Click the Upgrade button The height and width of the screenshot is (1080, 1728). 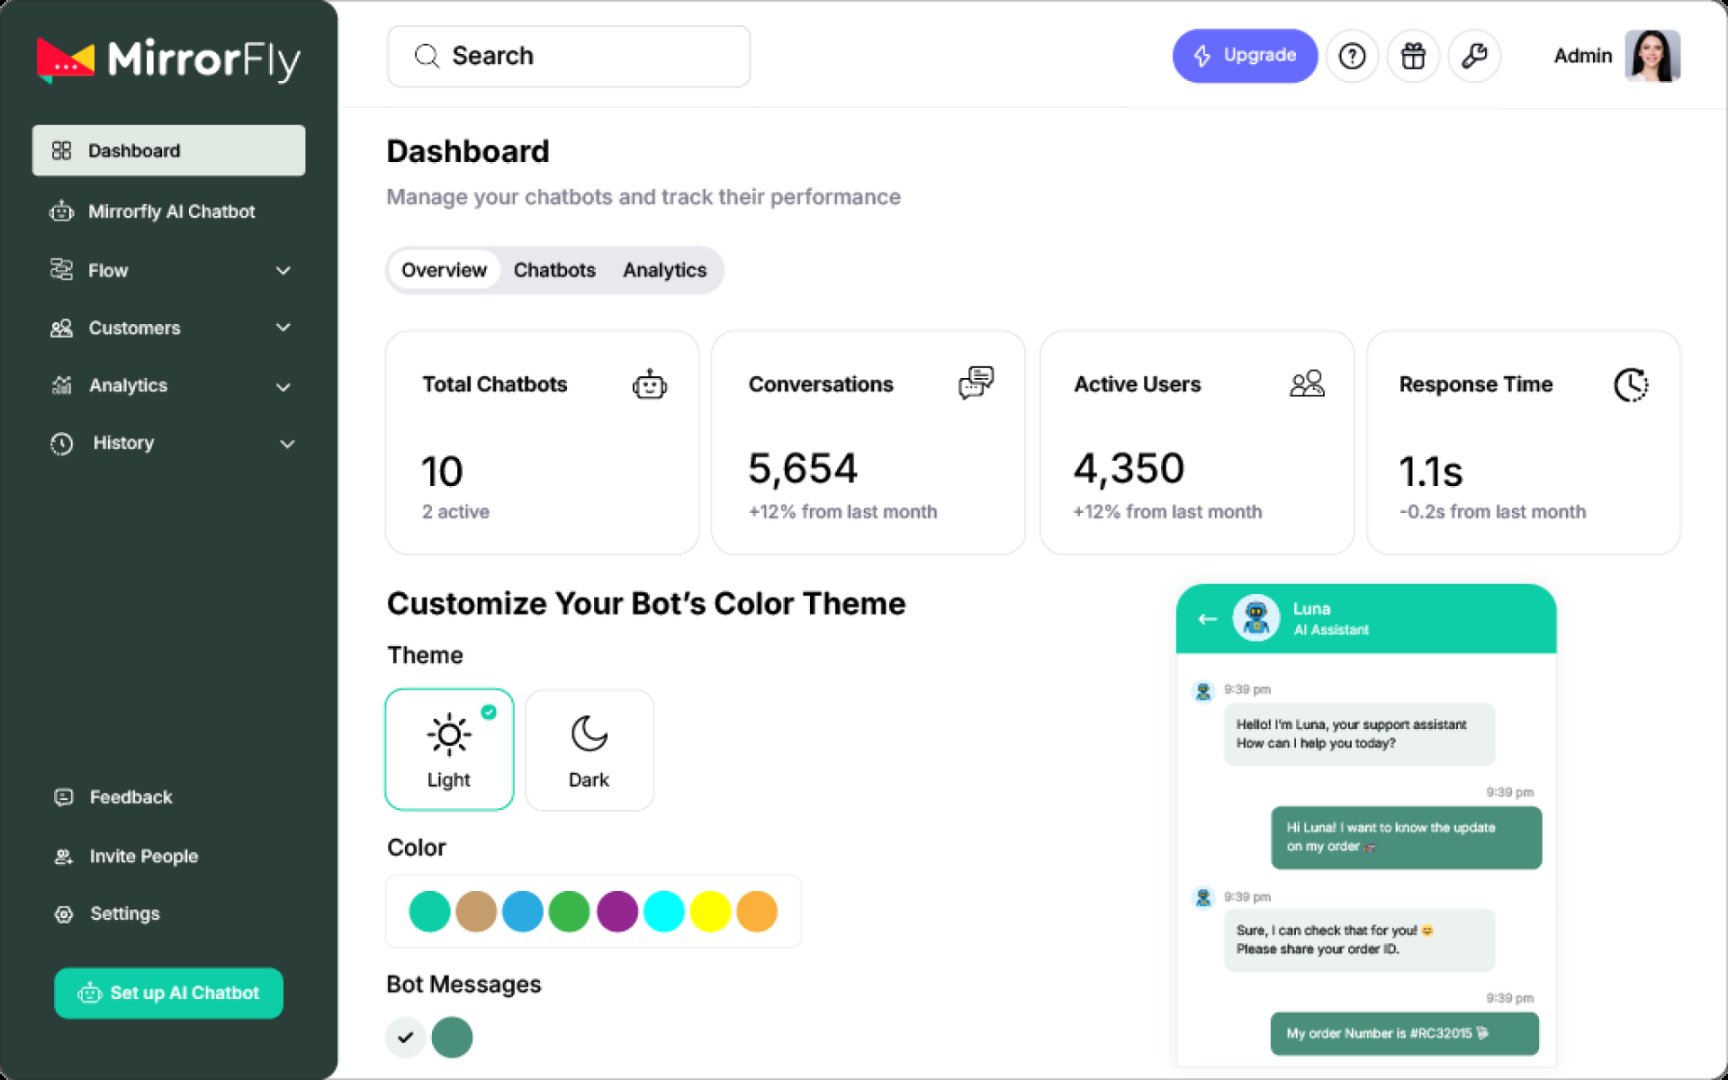coord(1244,56)
